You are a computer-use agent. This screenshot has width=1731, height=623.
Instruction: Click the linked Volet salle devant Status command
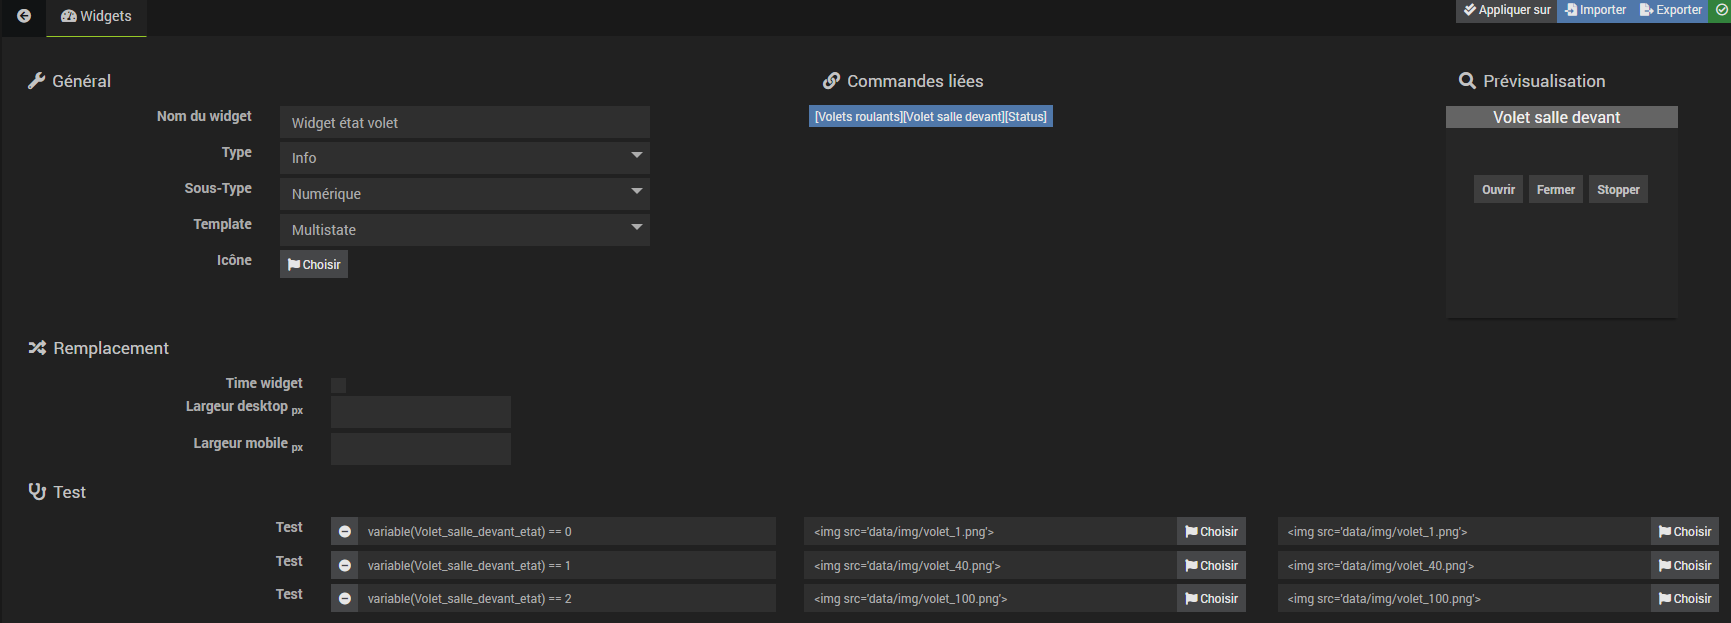pyautogui.click(x=930, y=117)
